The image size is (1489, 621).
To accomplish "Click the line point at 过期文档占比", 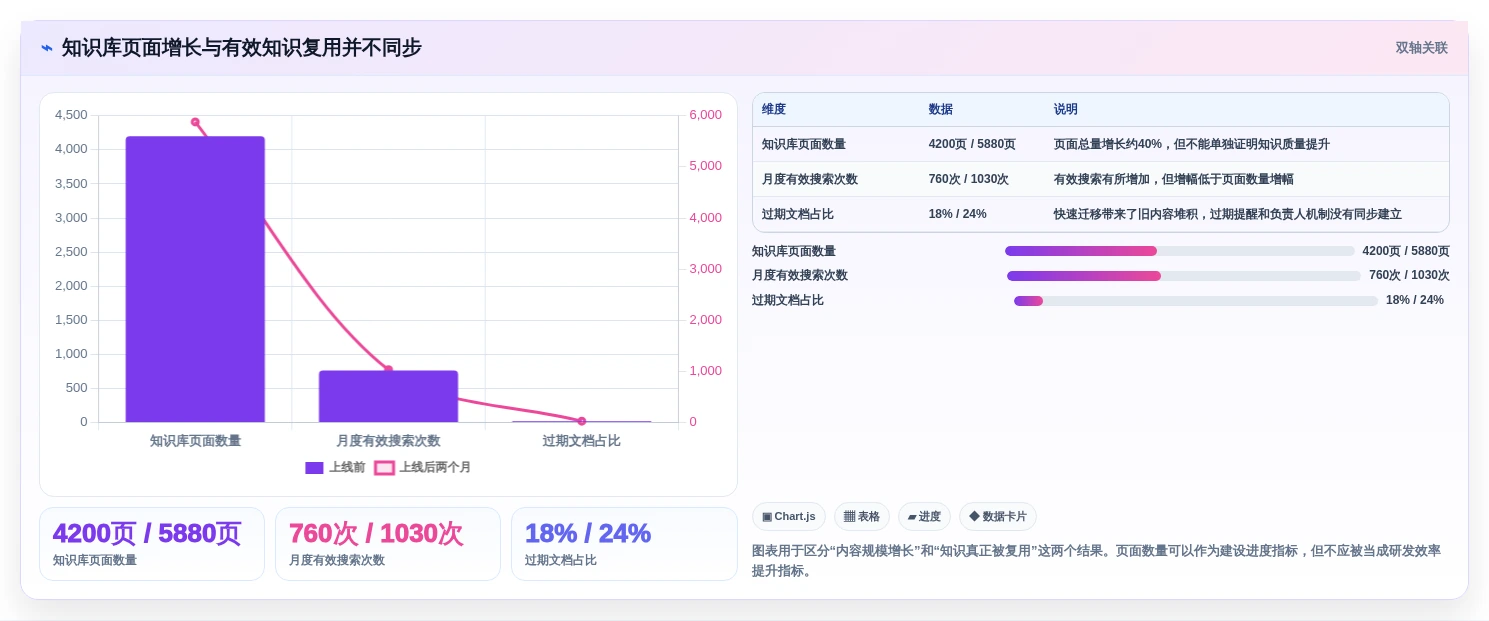I will pos(581,421).
